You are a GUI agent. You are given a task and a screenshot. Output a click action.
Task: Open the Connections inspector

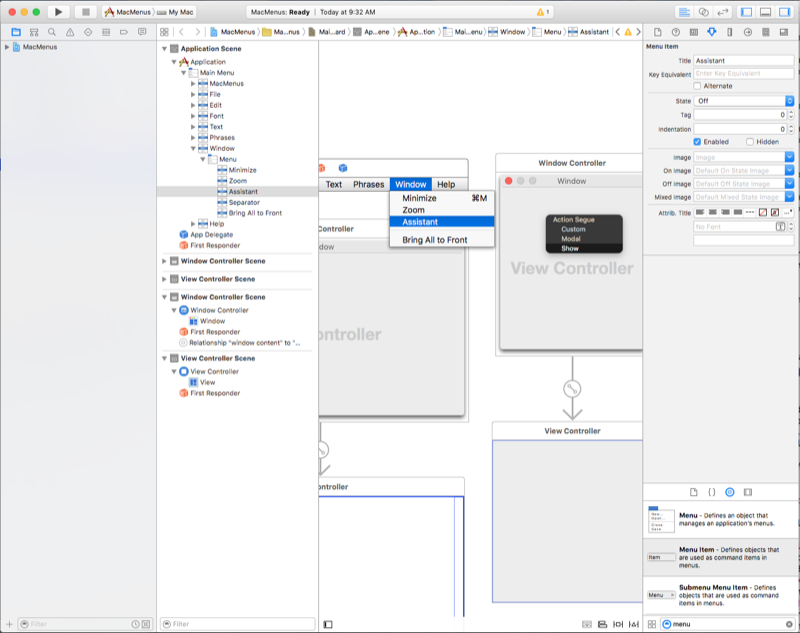point(748,33)
